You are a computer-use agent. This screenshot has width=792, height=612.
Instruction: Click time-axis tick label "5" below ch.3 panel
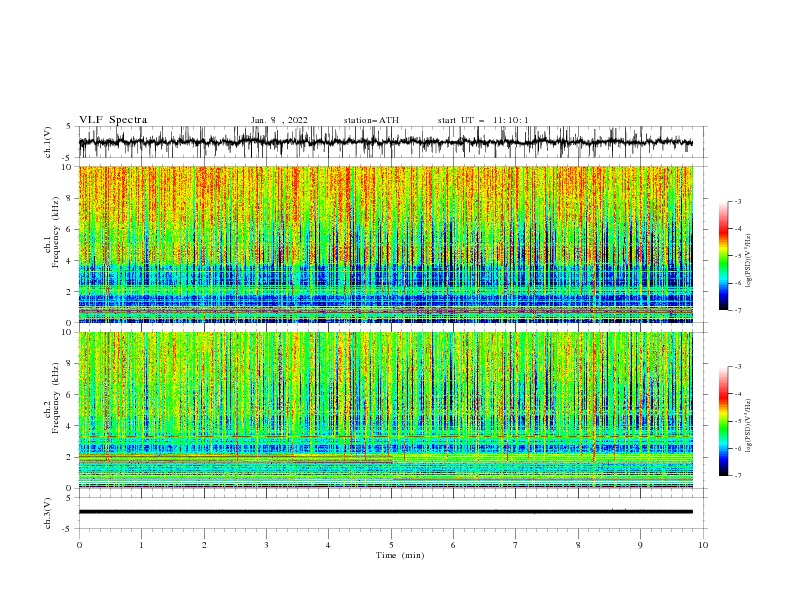(390, 545)
